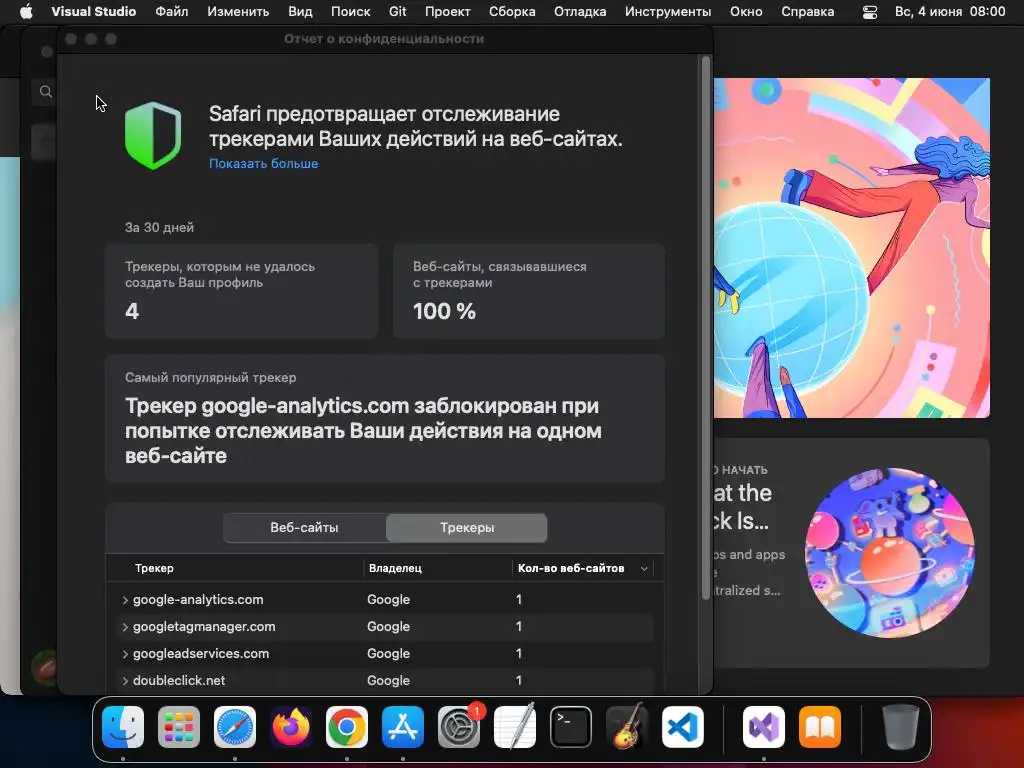Open the Поиск menu
This screenshot has height=768, width=1024.
point(351,12)
